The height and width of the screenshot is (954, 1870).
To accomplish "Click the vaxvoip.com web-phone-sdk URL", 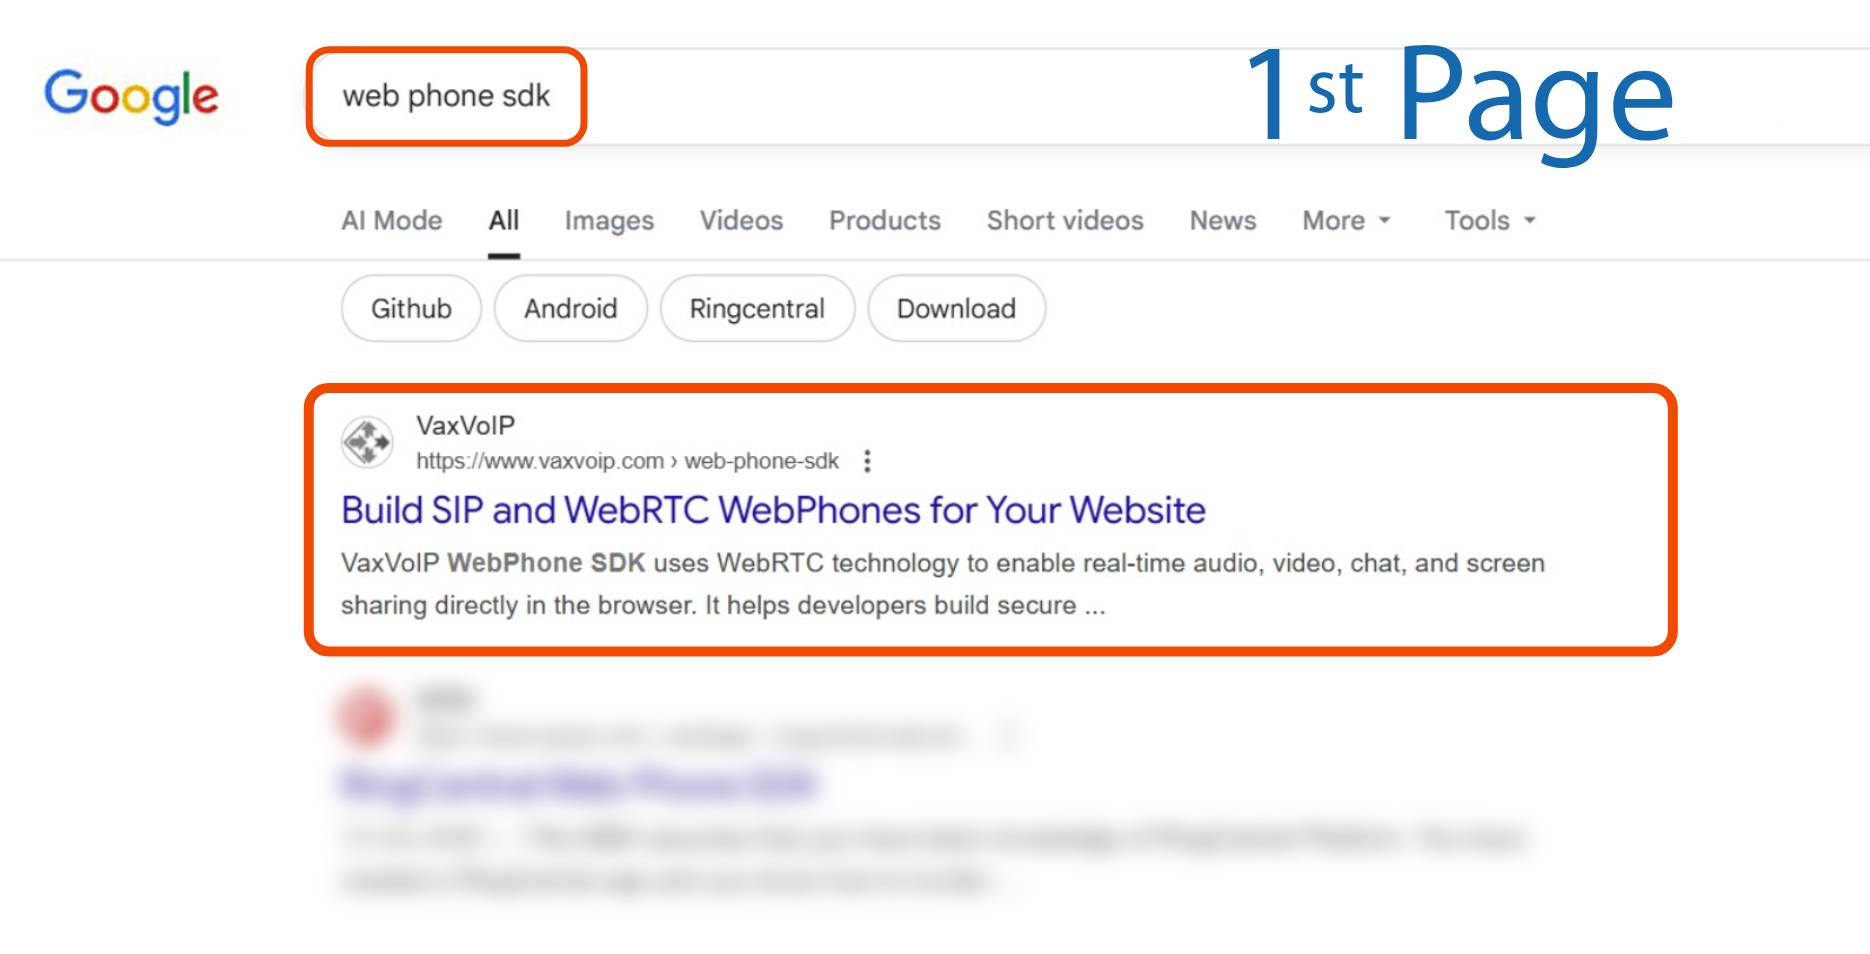I will [x=626, y=461].
